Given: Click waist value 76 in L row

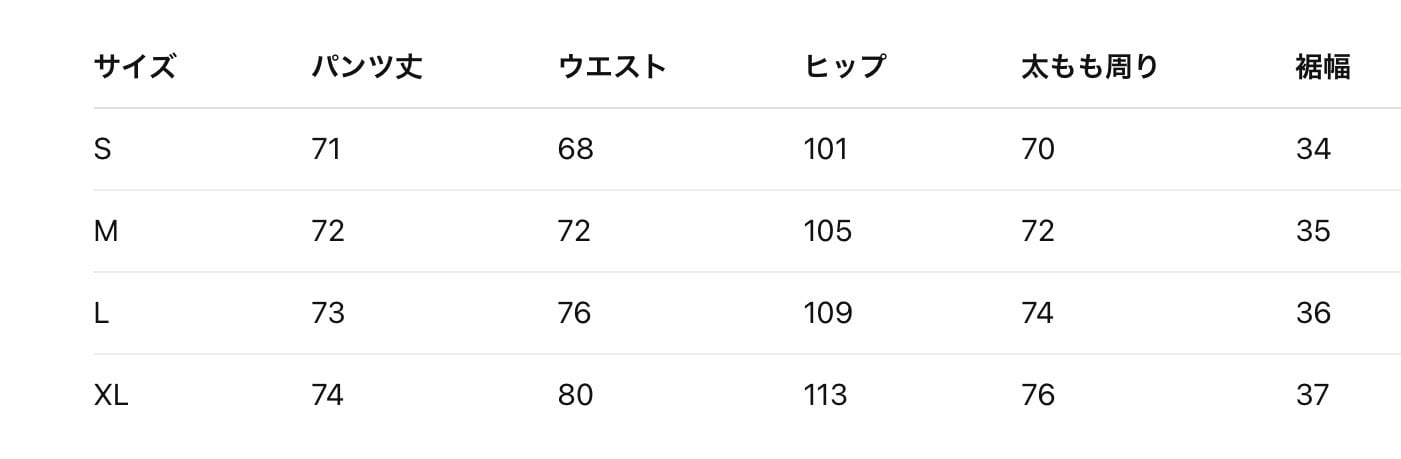Looking at the screenshot, I should 575,313.
